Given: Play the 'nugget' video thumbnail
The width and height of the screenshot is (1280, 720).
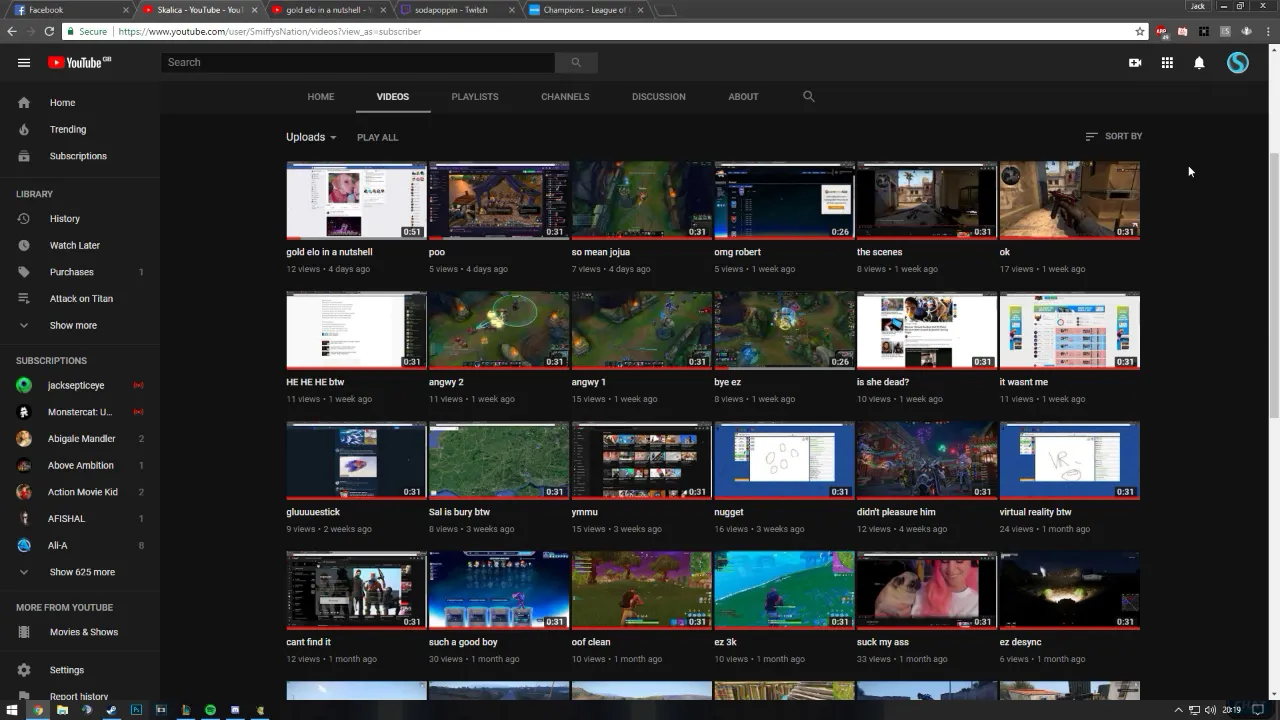Looking at the screenshot, I should click(784, 460).
